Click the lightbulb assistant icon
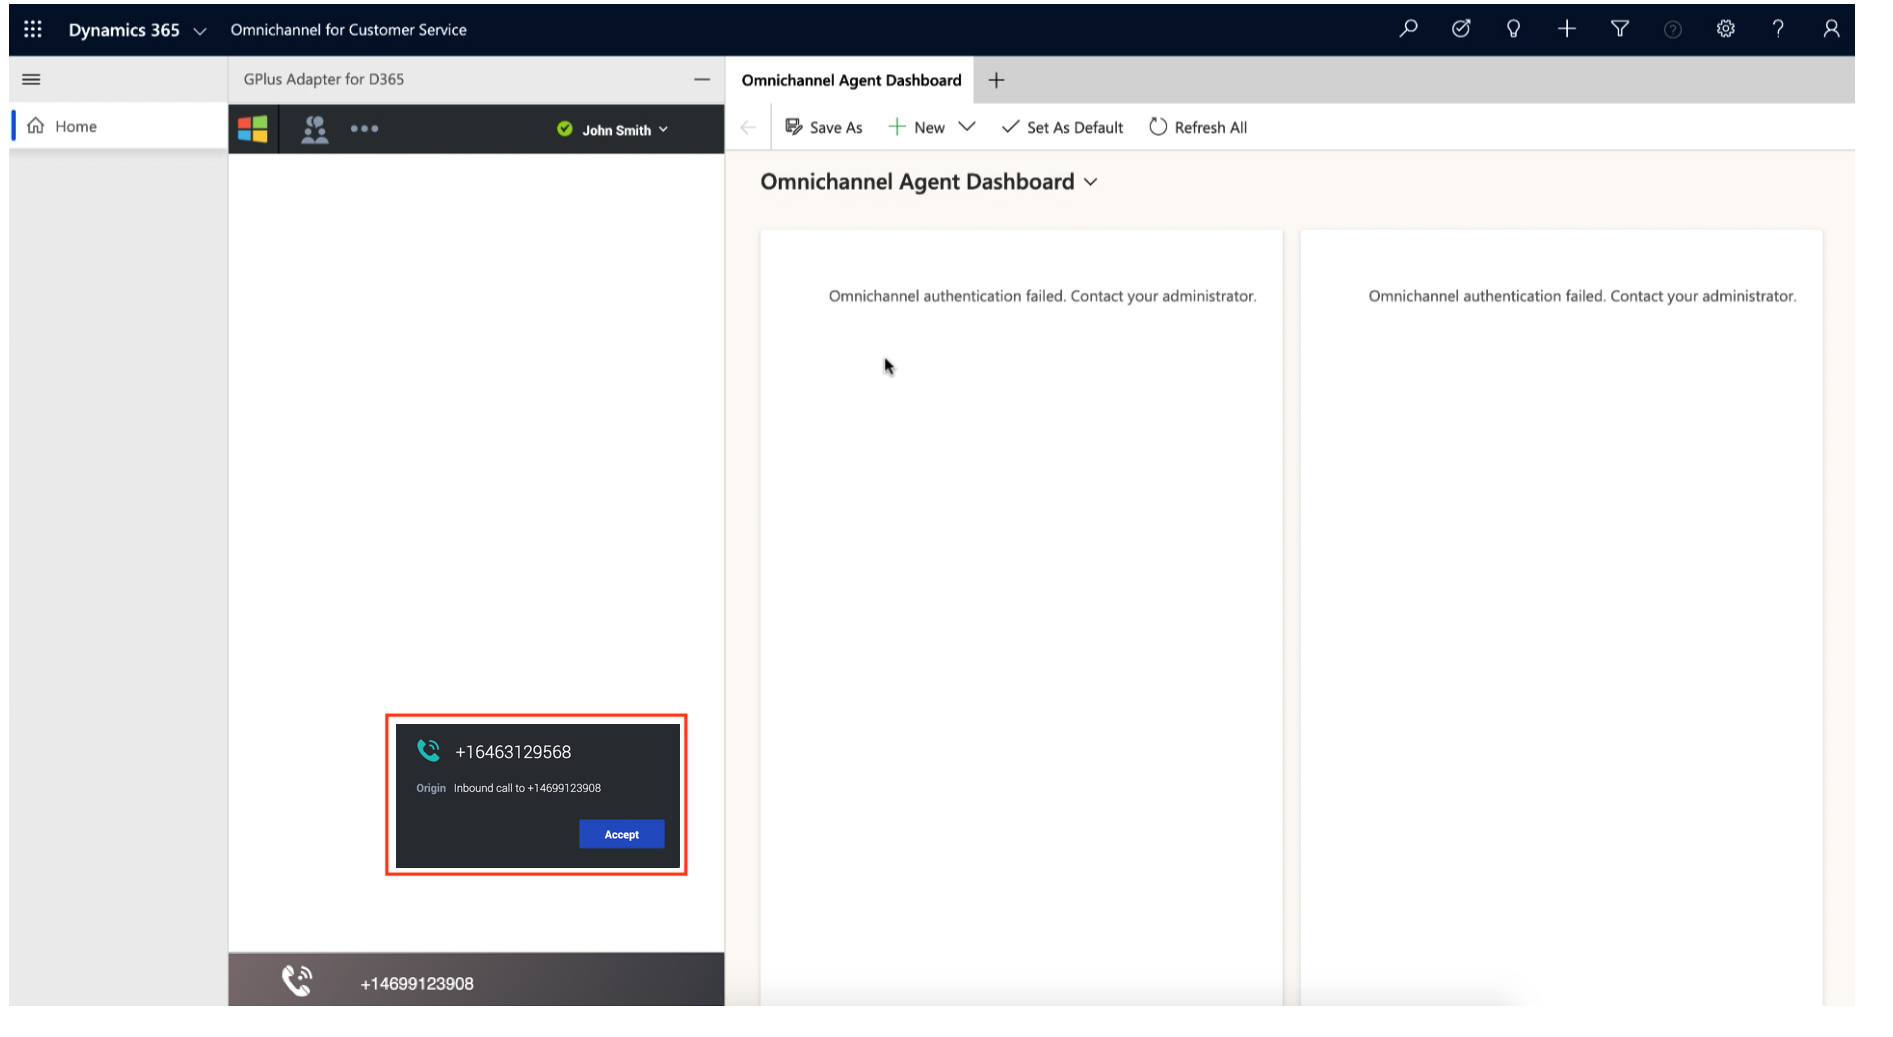Image resolution: width=1893 pixels, height=1037 pixels. 1514,29
